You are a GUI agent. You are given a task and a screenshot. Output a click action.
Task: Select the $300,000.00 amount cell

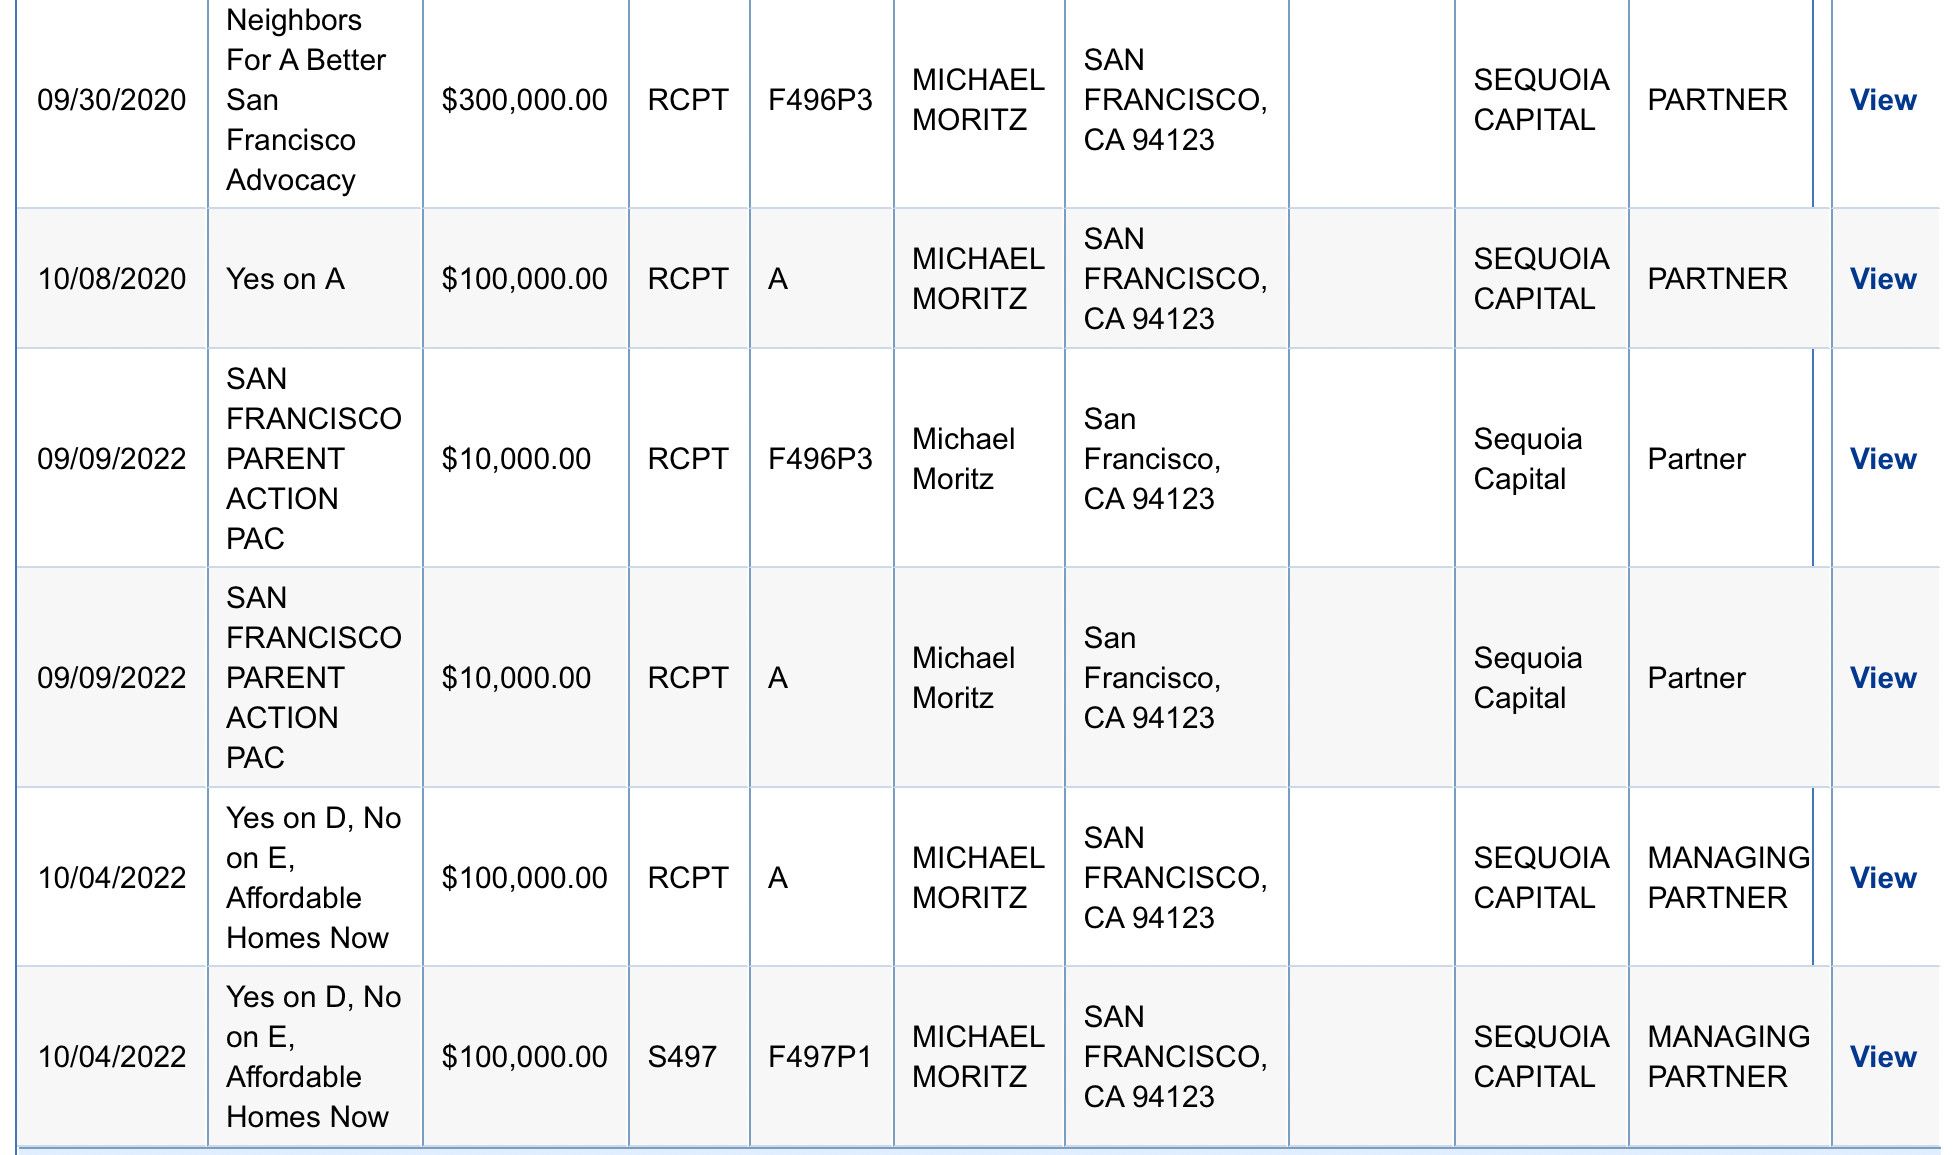tap(524, 100)
